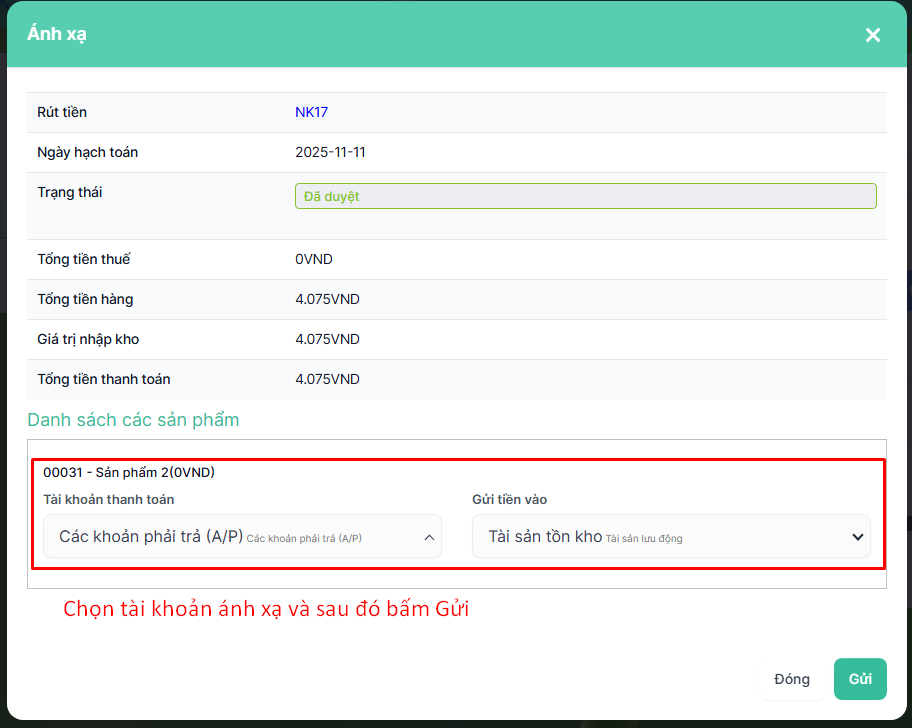Submit the mapping with the Gửi button
Screen dimensions: 912x728
860,679
